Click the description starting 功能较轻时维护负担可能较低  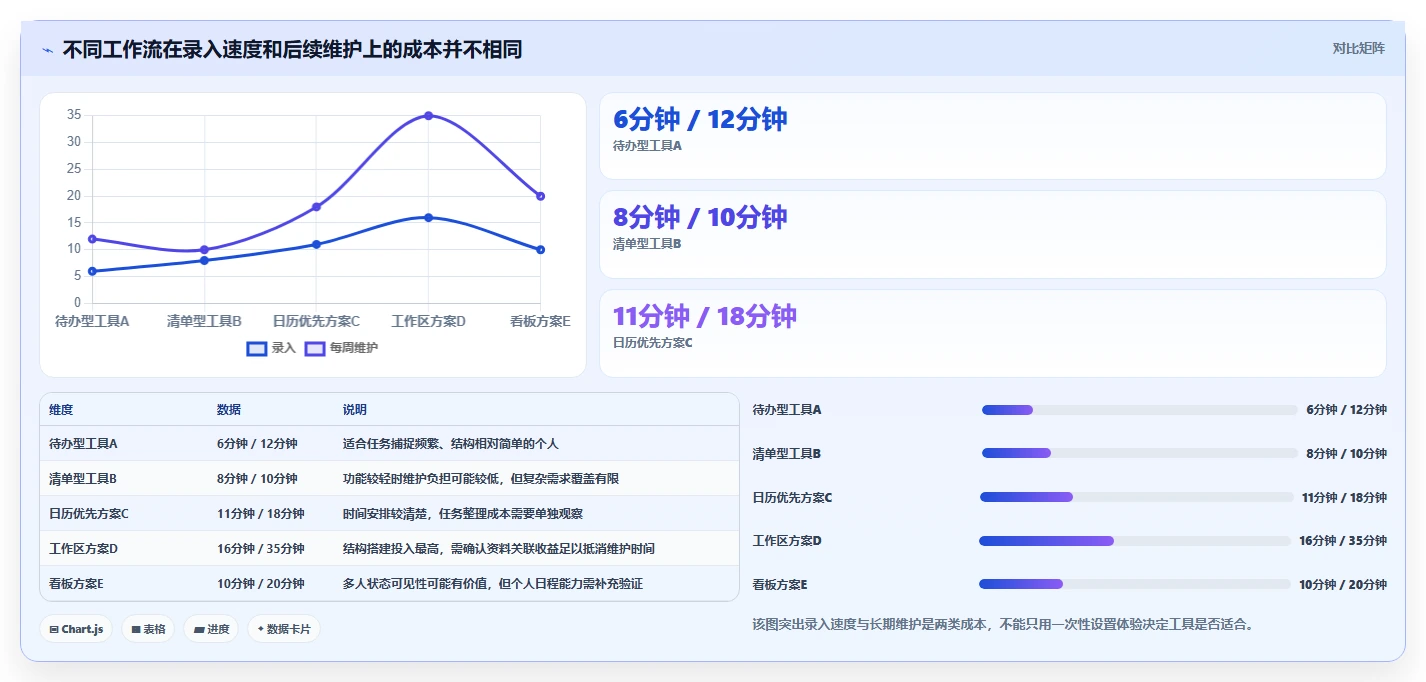tap(481, 479)
